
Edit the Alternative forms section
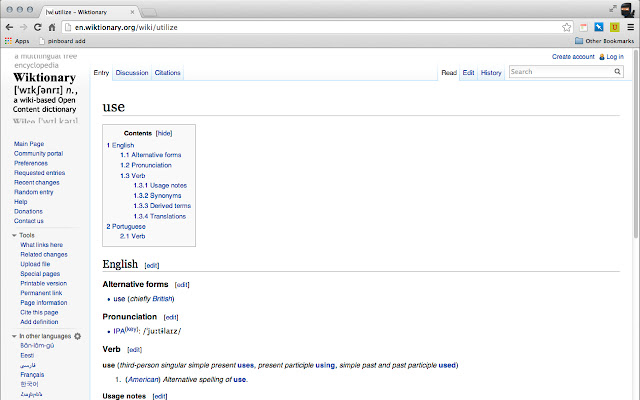(182, 284)
